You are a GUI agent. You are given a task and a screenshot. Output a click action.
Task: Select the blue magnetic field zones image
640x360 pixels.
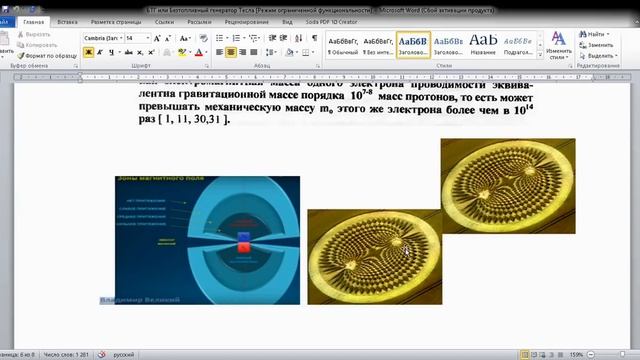coord(207,240)
